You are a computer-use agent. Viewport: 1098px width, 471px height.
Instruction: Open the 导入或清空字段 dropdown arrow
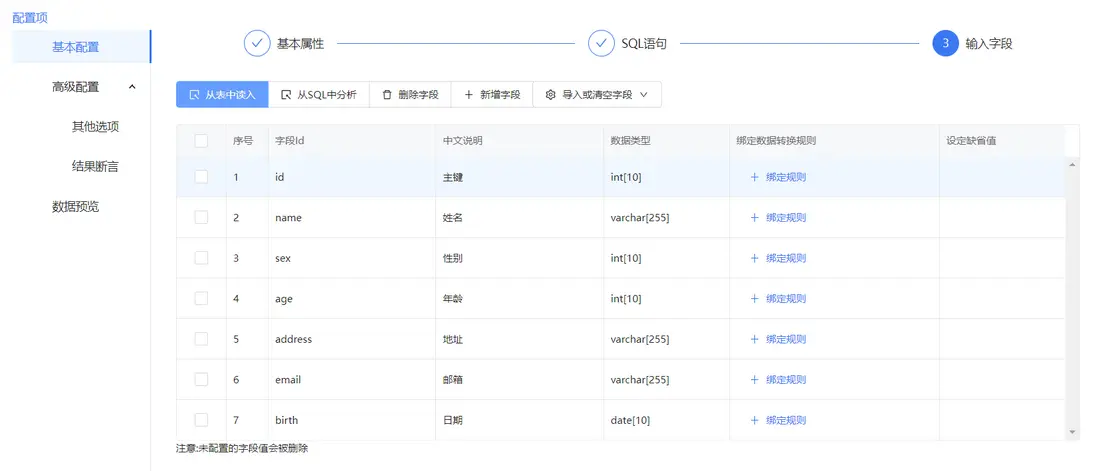pos(644,95)
